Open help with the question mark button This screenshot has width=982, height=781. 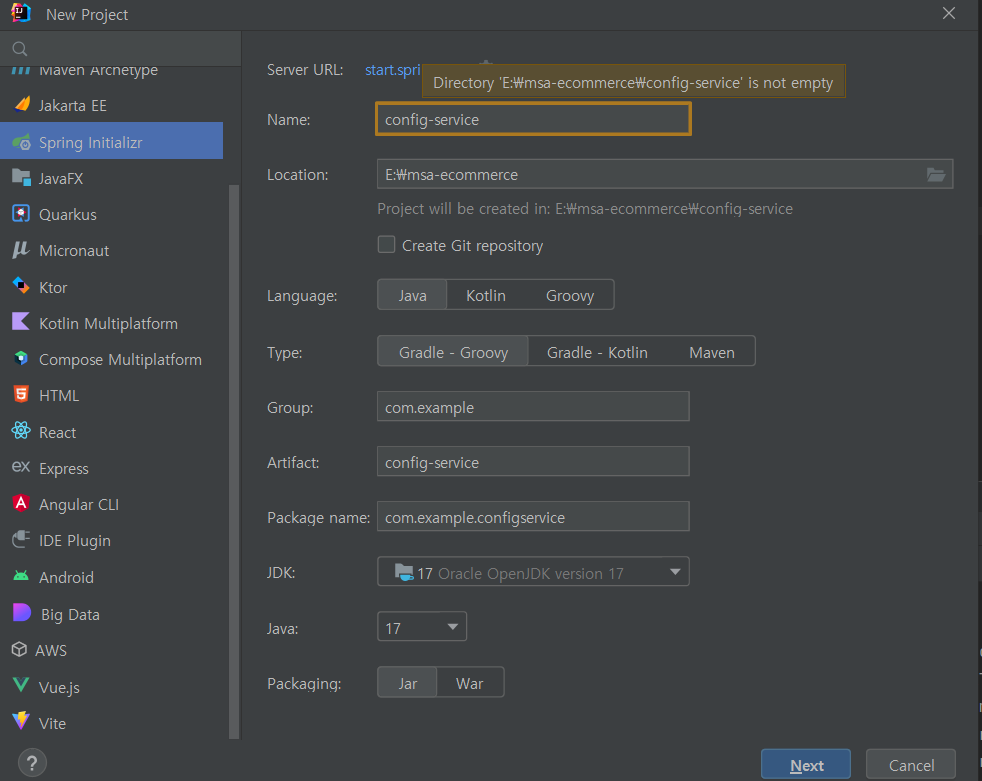(33, 763)
